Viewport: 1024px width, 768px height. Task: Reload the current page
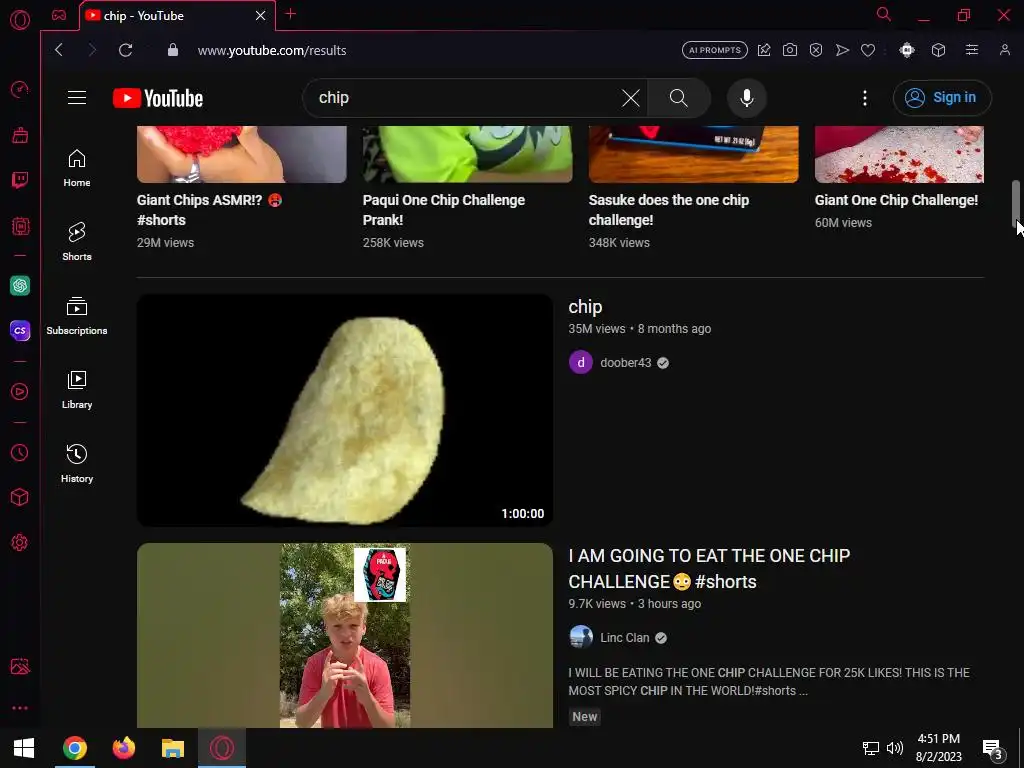pyautogui.click(x=125, y=50)
